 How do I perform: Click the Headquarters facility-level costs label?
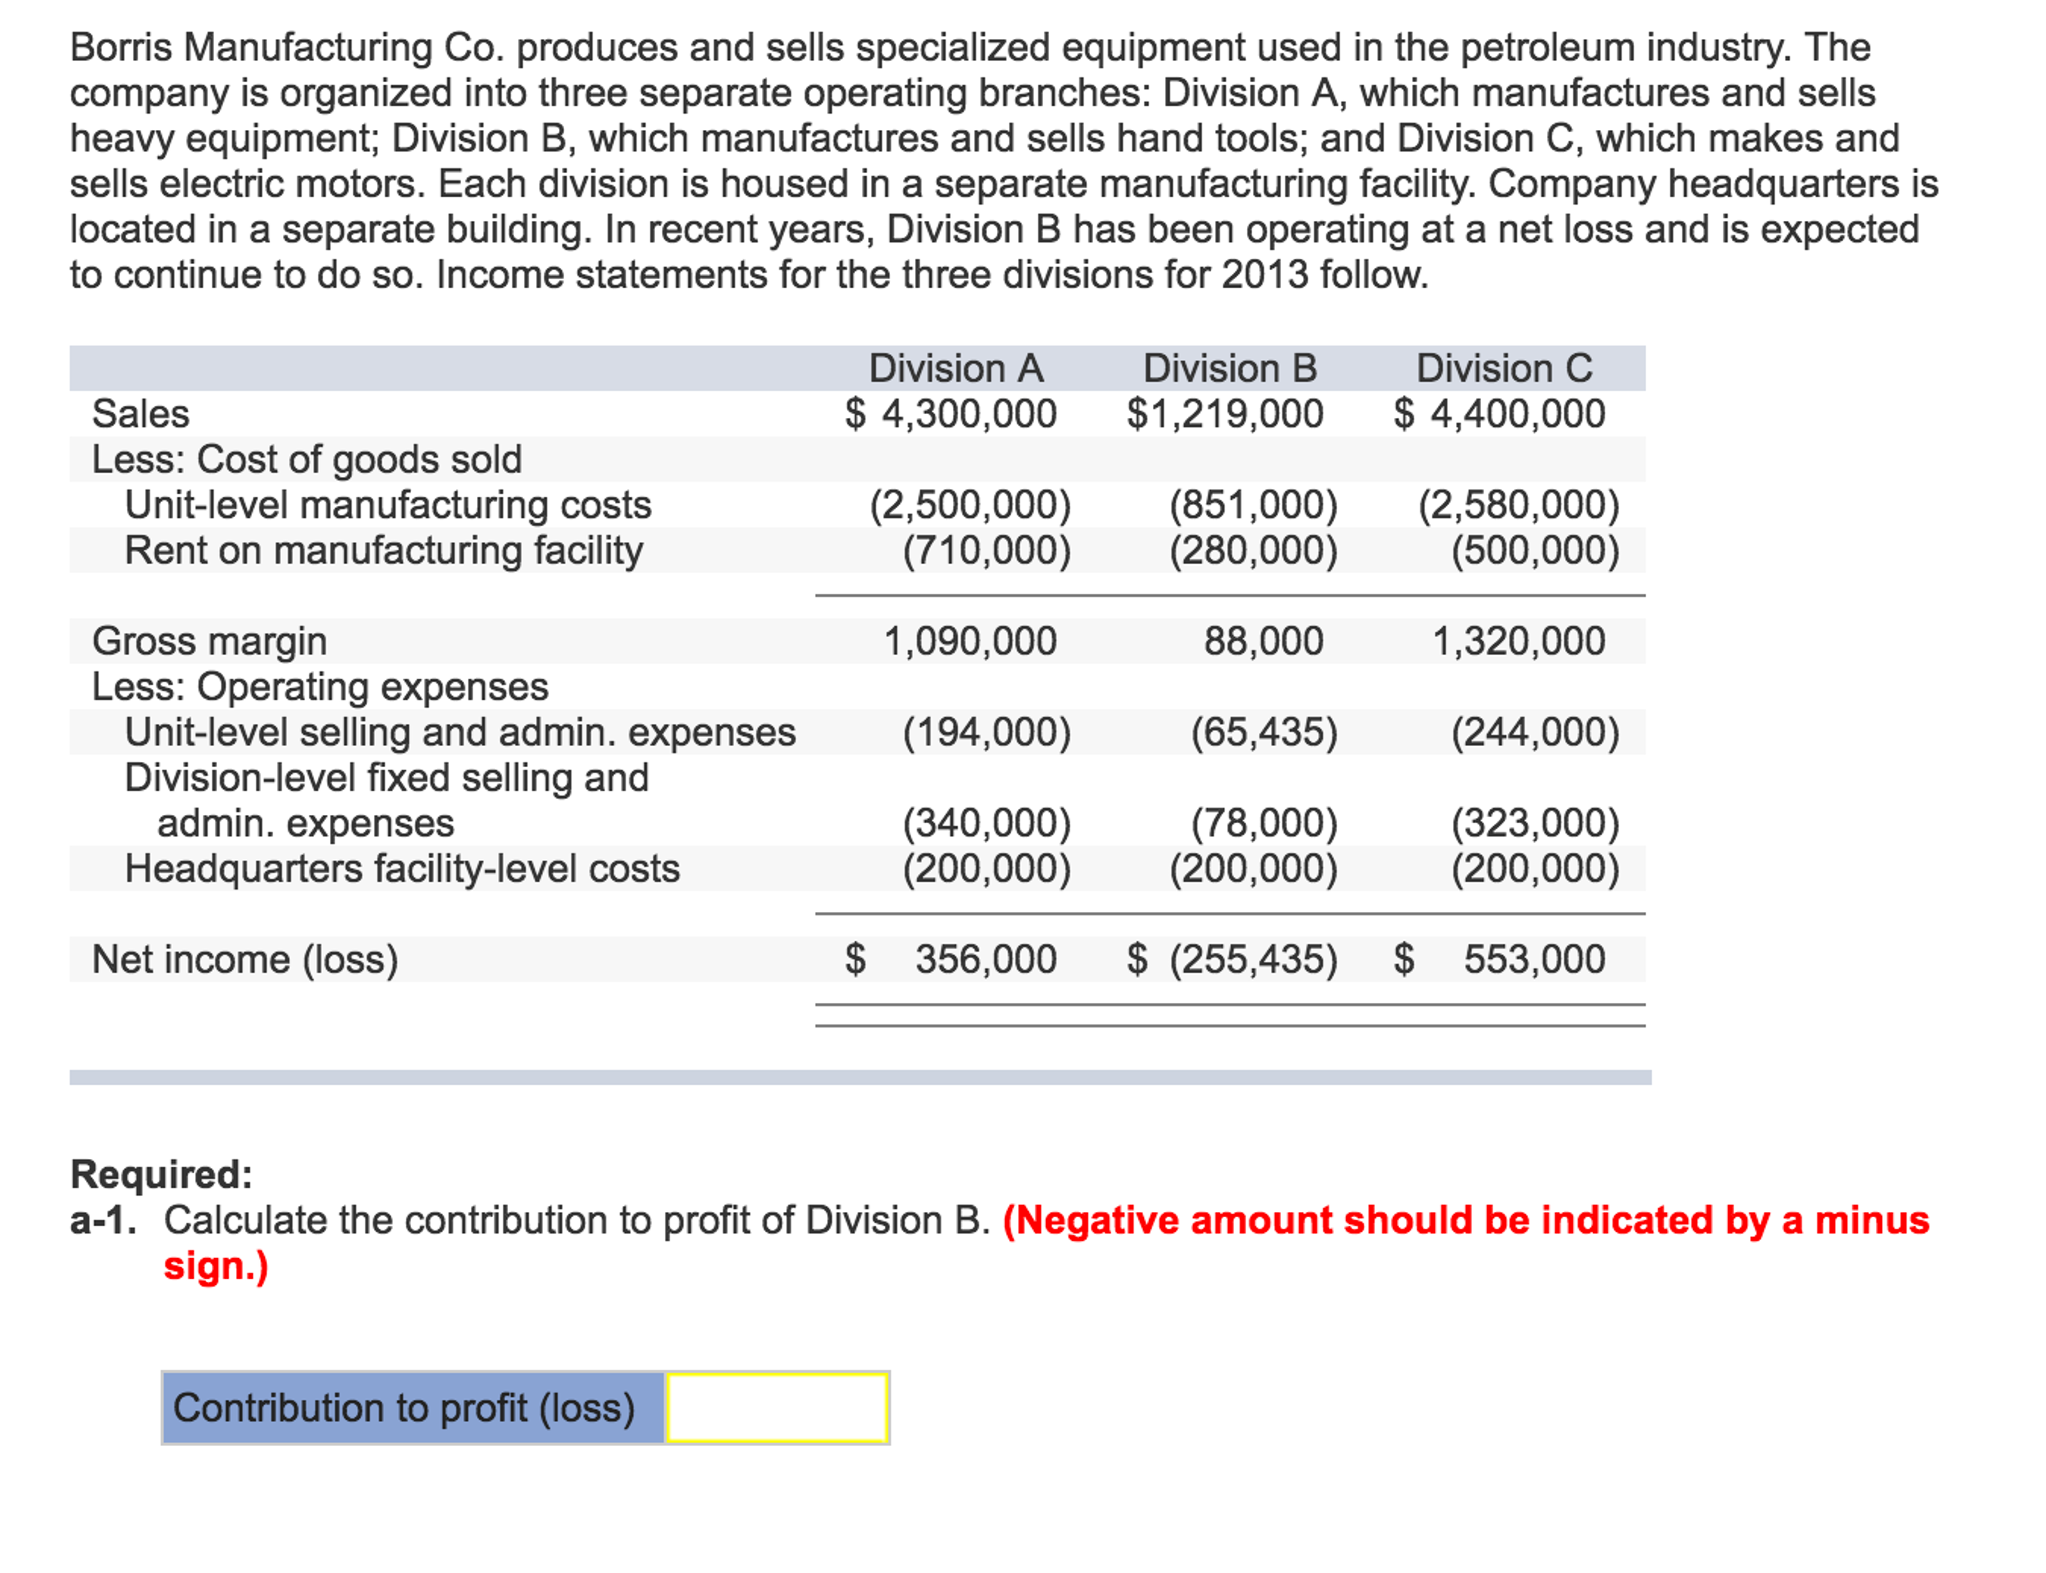[402, 868]
